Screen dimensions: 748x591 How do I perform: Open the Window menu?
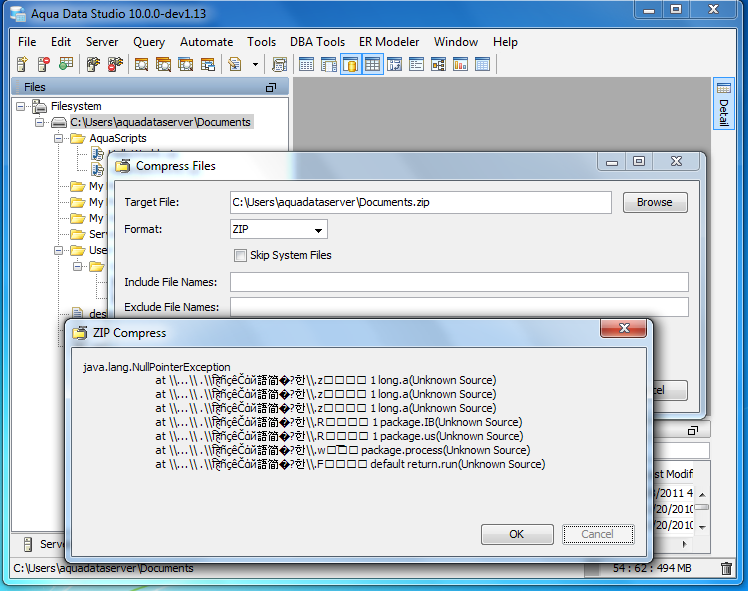tap(456, 42)
